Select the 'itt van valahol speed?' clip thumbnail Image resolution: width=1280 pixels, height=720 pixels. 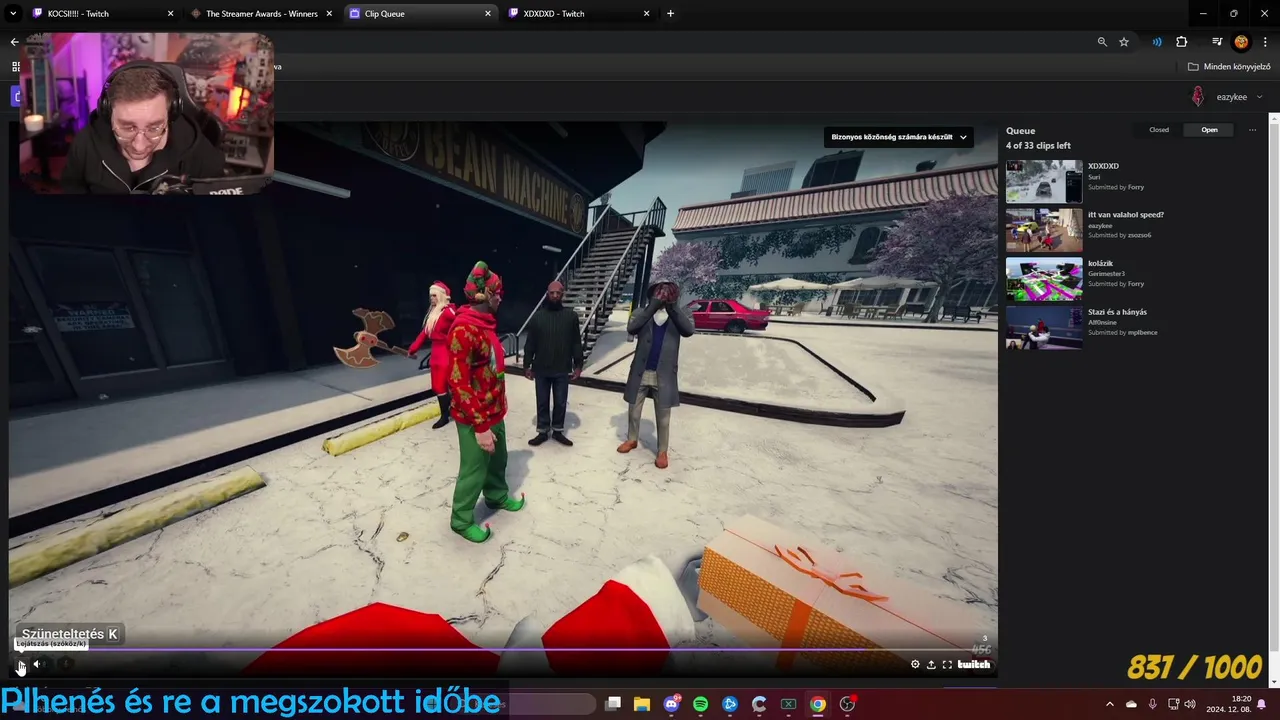pos(1044,230)
